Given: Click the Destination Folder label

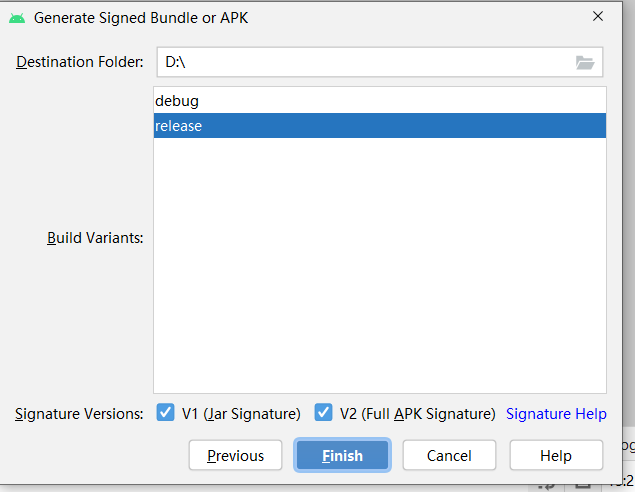Looking at the screenshot, I should coord(80,62).
